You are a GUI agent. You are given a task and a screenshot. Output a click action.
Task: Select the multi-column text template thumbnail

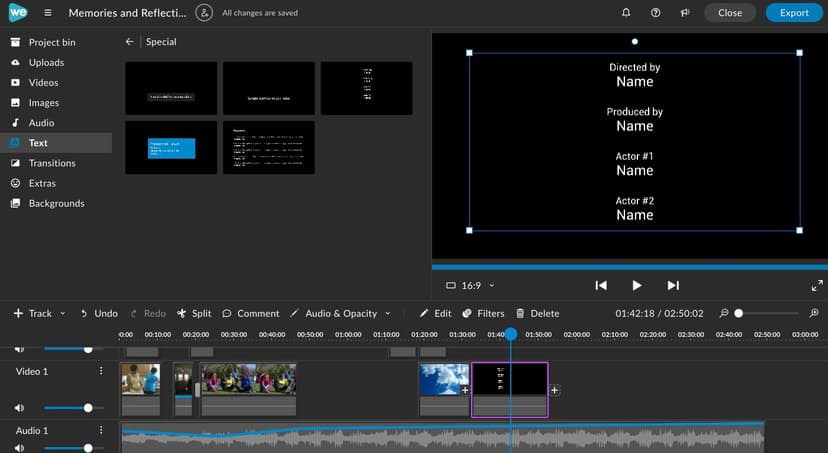pos(269,147)
